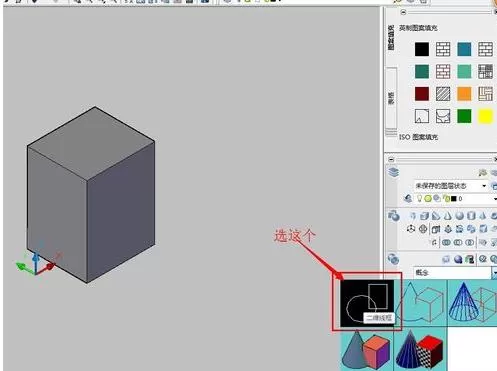Select the gray 3D box solid
Image resolution: width=497 pixels, height=371 pixels.
tap(91, 195)
